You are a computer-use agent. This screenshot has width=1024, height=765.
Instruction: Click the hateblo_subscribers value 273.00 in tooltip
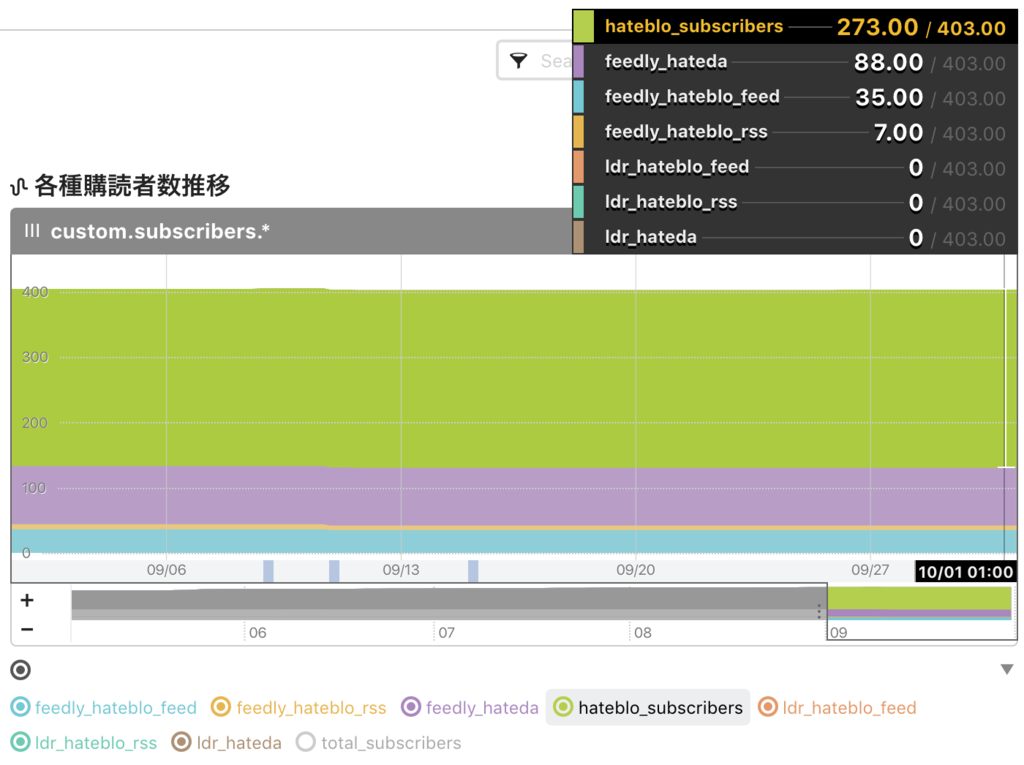pyautogui.click(x=877, y=27)
